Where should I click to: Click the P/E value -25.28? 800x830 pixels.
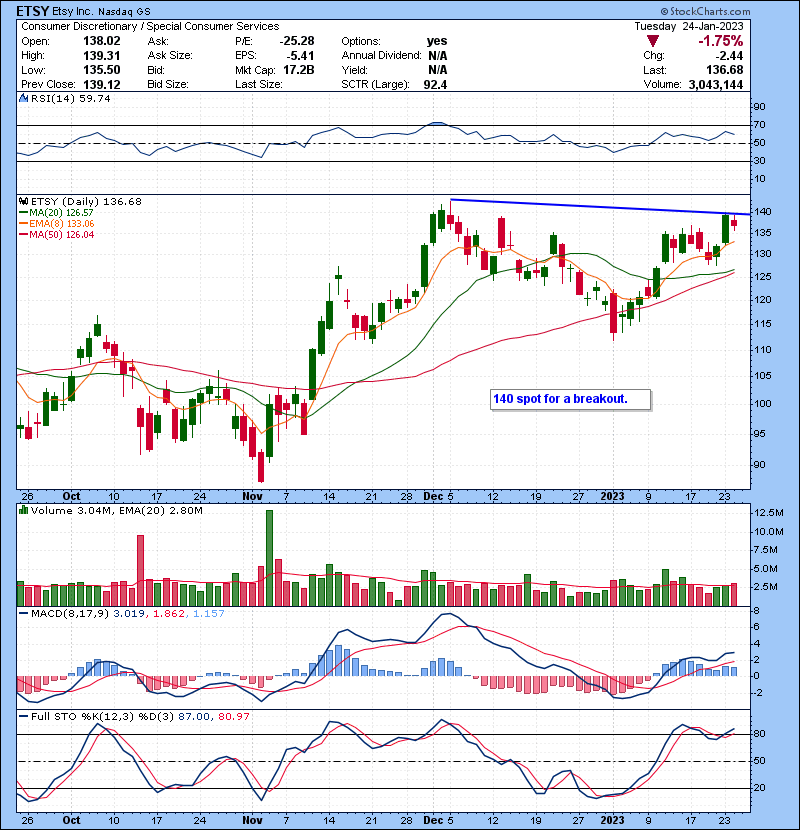pos(297,41)
